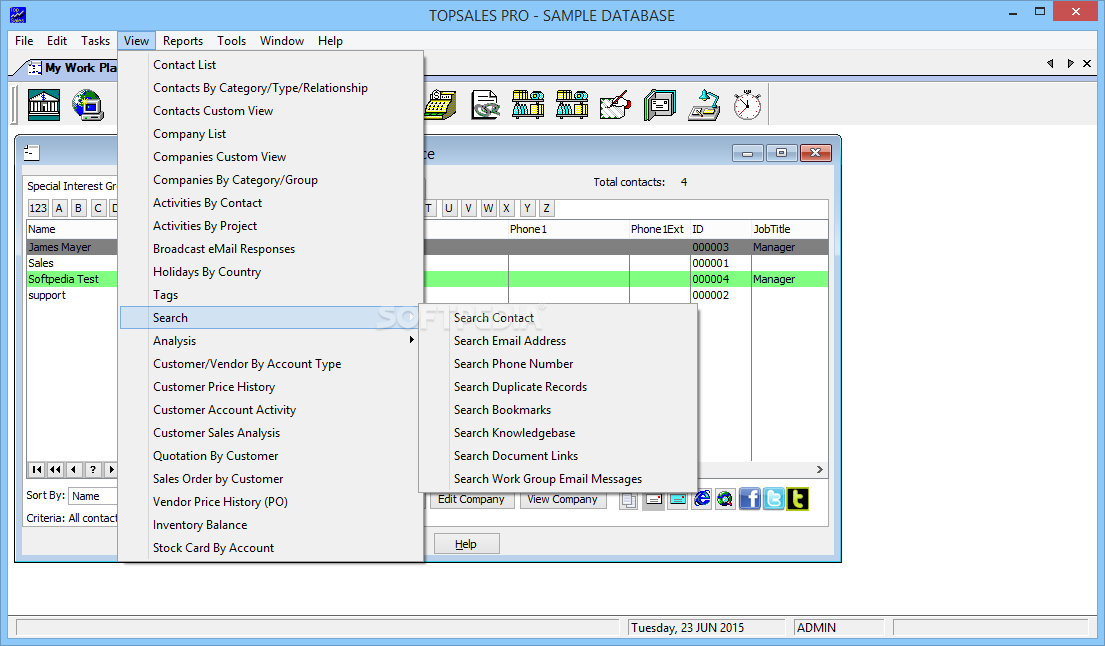The width and height of the screenshot is (1105, 646).
Task: Open the Edit menu
Action: click(x=57, y=41)
